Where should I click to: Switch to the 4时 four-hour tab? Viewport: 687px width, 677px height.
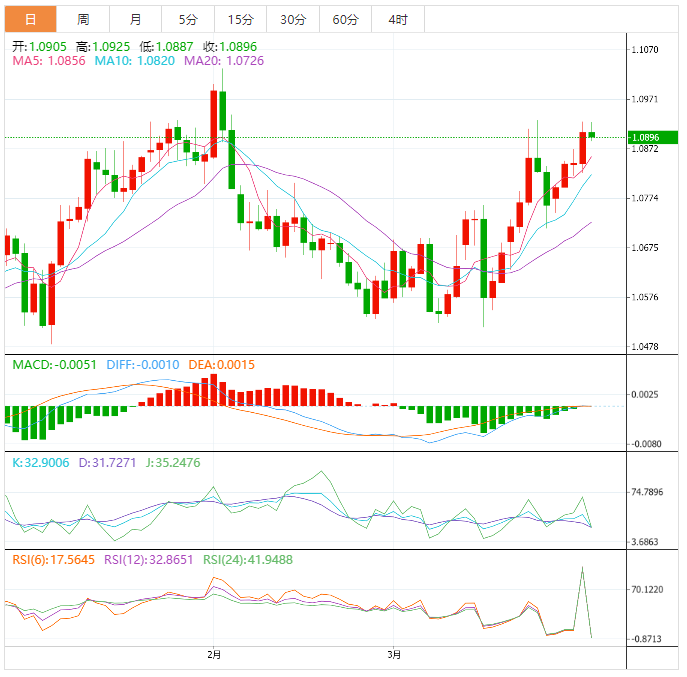tap(397, 19)
